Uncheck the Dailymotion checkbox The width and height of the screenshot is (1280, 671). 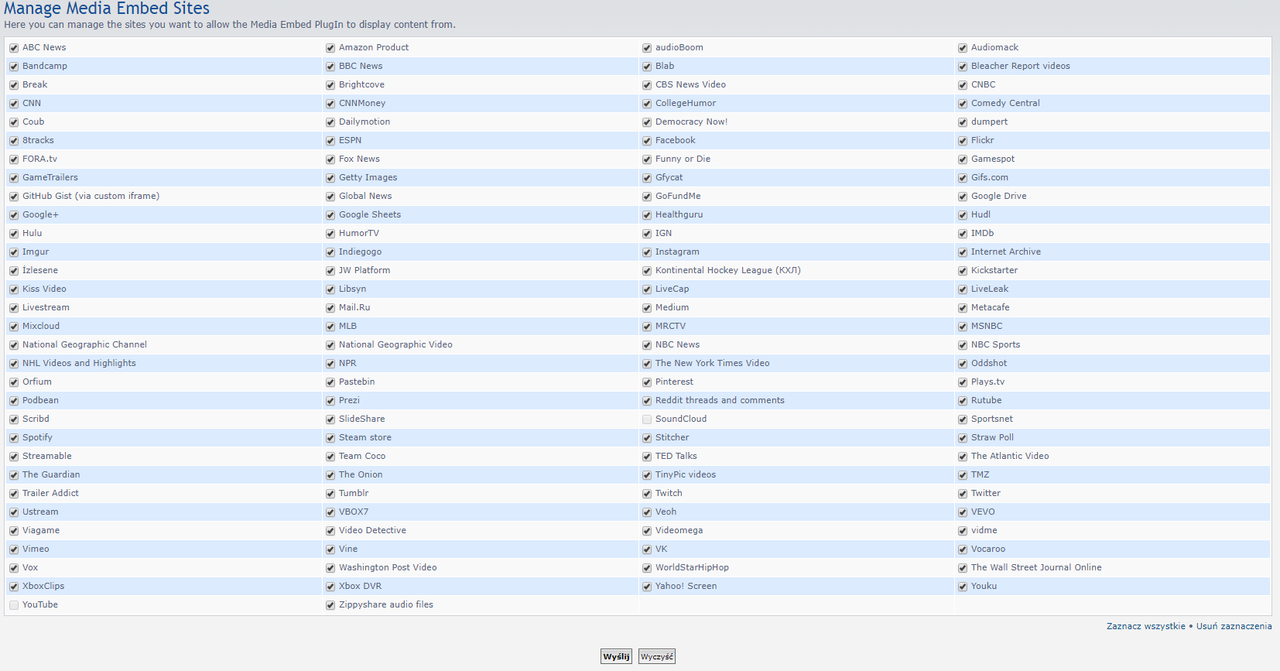[330, 122]
